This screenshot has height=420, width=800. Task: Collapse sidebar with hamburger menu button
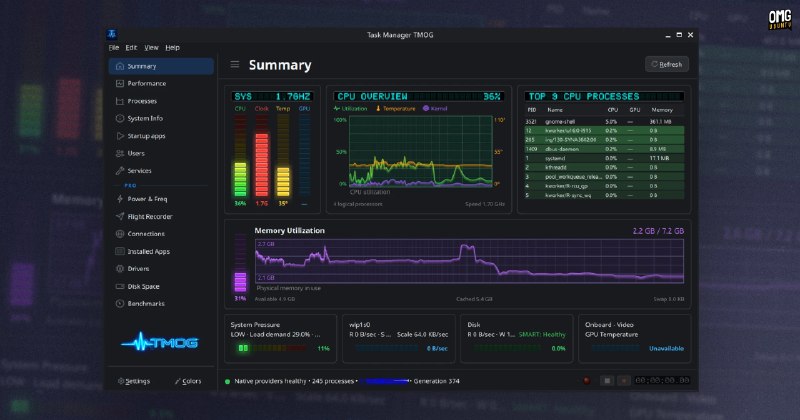[235, 64]
